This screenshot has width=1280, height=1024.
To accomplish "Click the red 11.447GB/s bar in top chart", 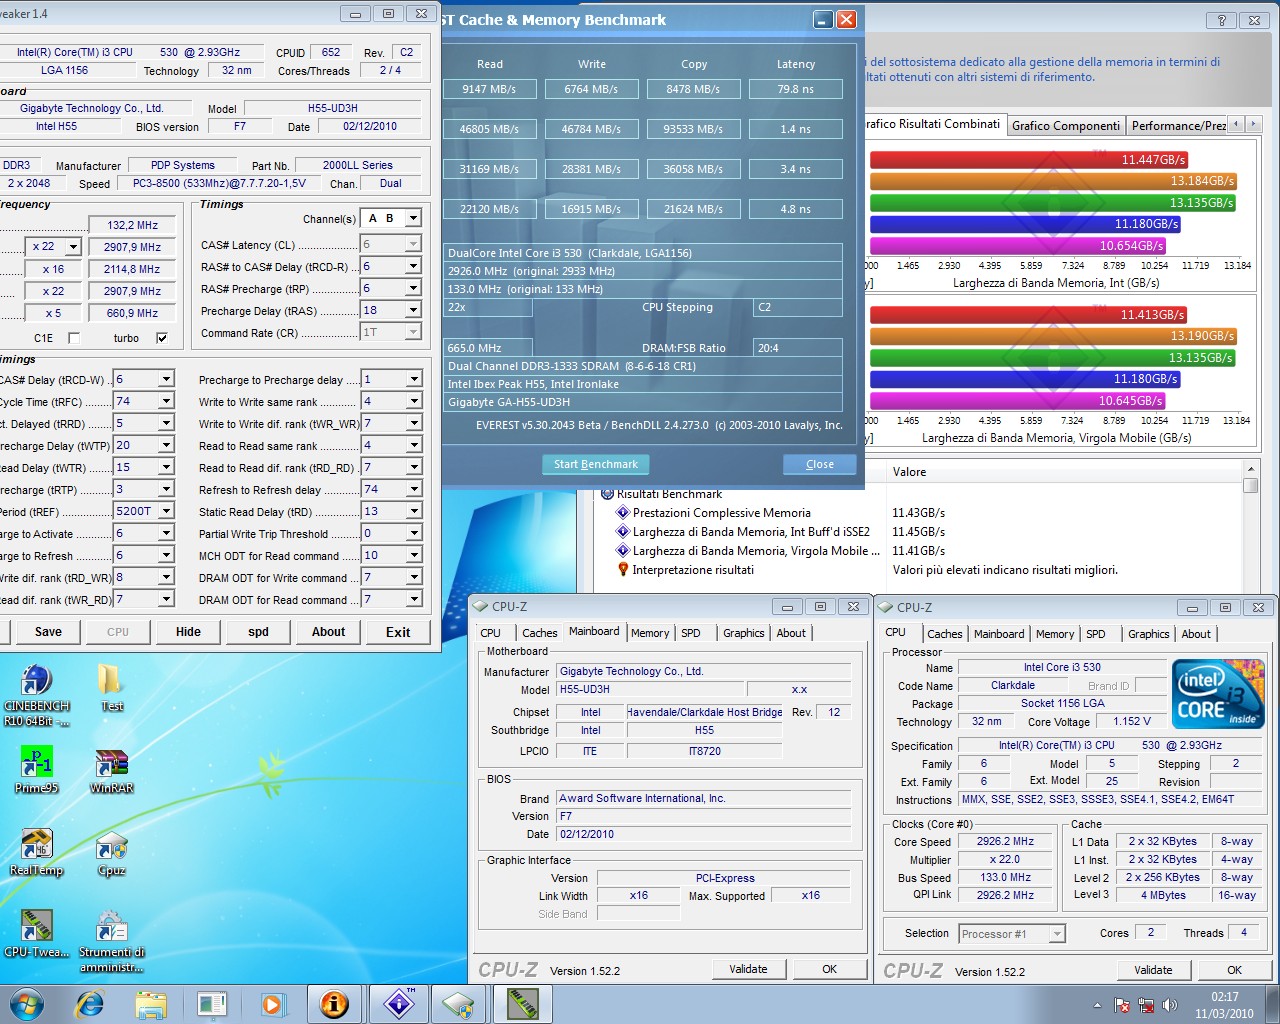I will [x=1029, y=160].
